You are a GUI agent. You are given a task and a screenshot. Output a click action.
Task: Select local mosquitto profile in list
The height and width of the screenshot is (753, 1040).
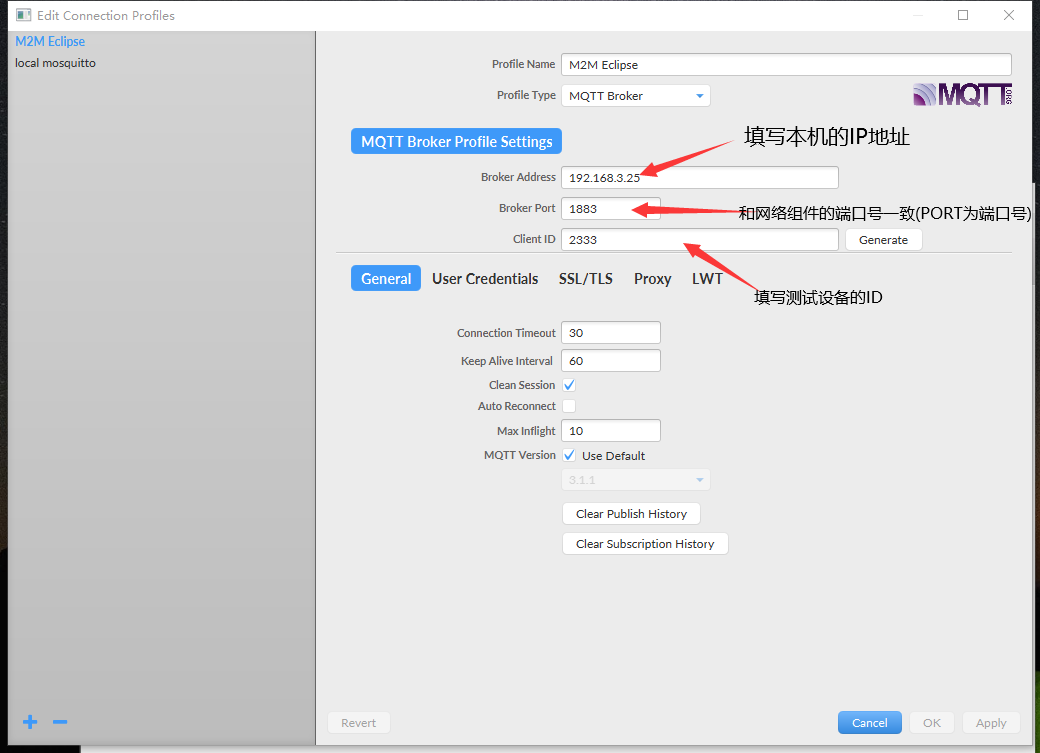click(x=56, y=63)
